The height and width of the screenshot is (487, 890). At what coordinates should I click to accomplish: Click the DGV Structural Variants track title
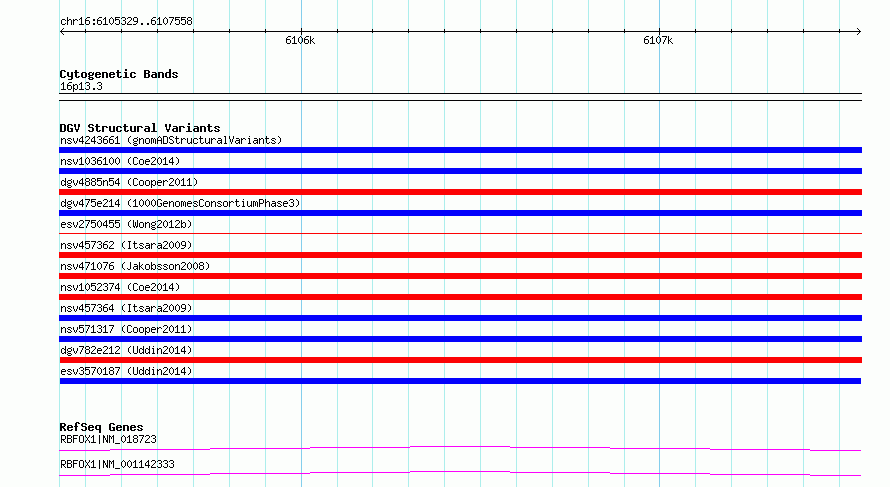click(x=140, y=128)
